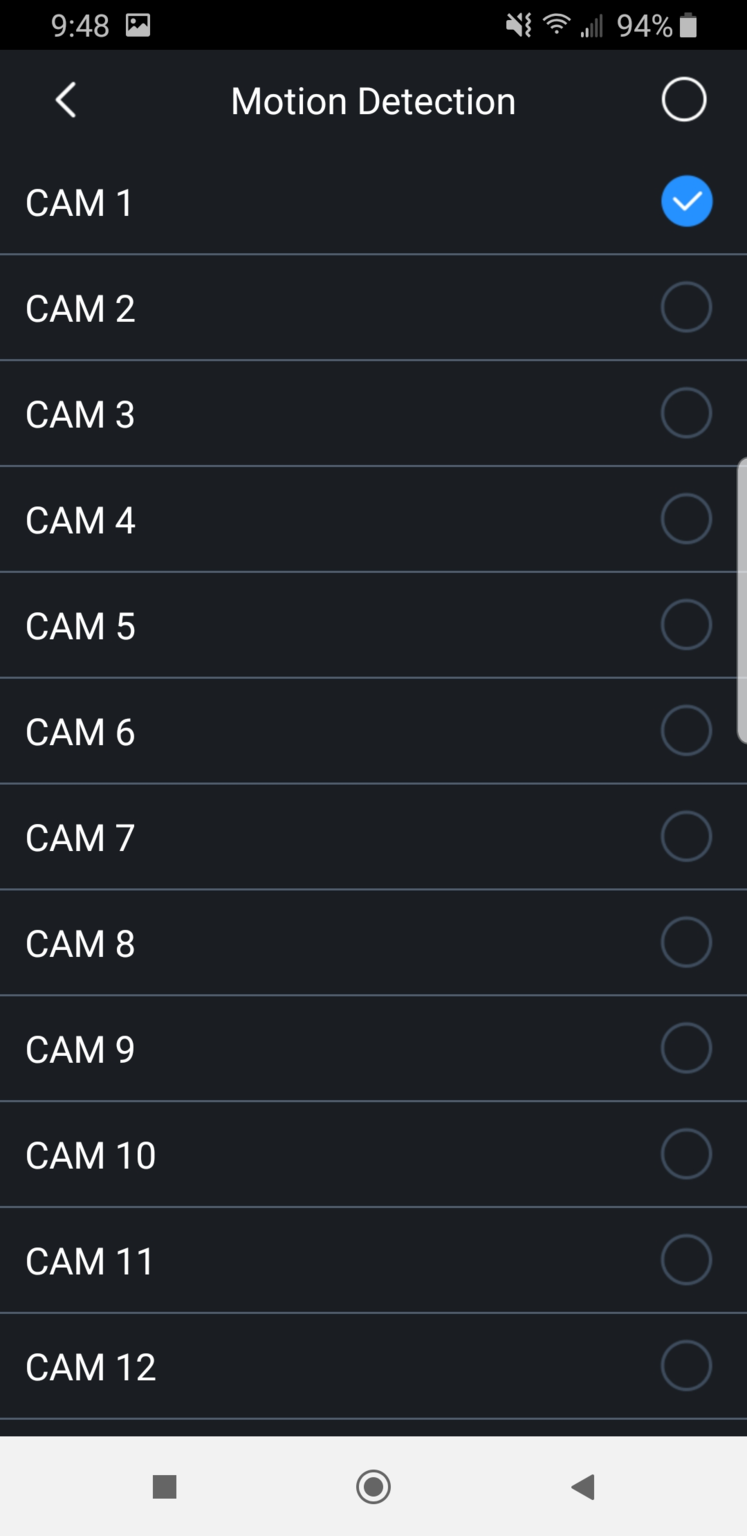Uncheck the CAM 1 blue checkmark
747x1536 pixels.
click(x=686, y=202)
